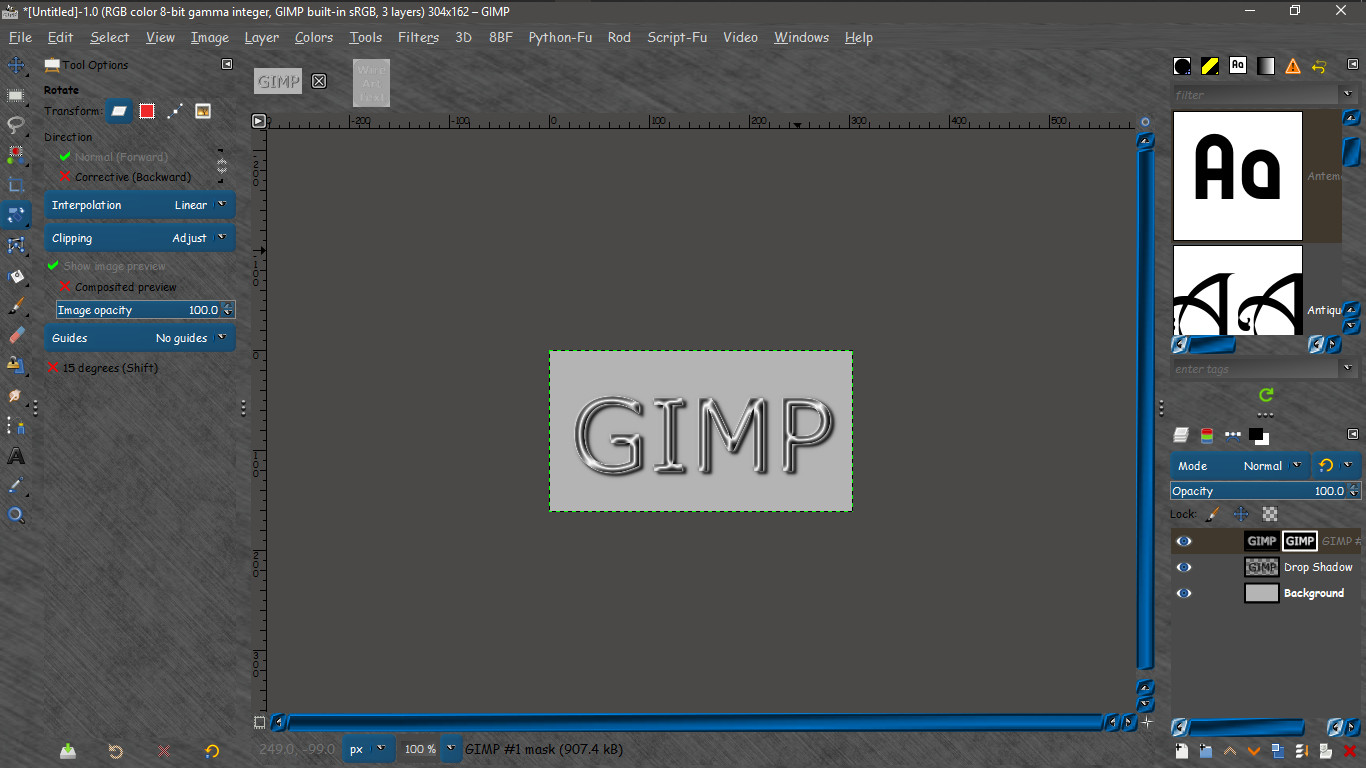Enable Normal (Forward) direction

(x=113, y=157)
